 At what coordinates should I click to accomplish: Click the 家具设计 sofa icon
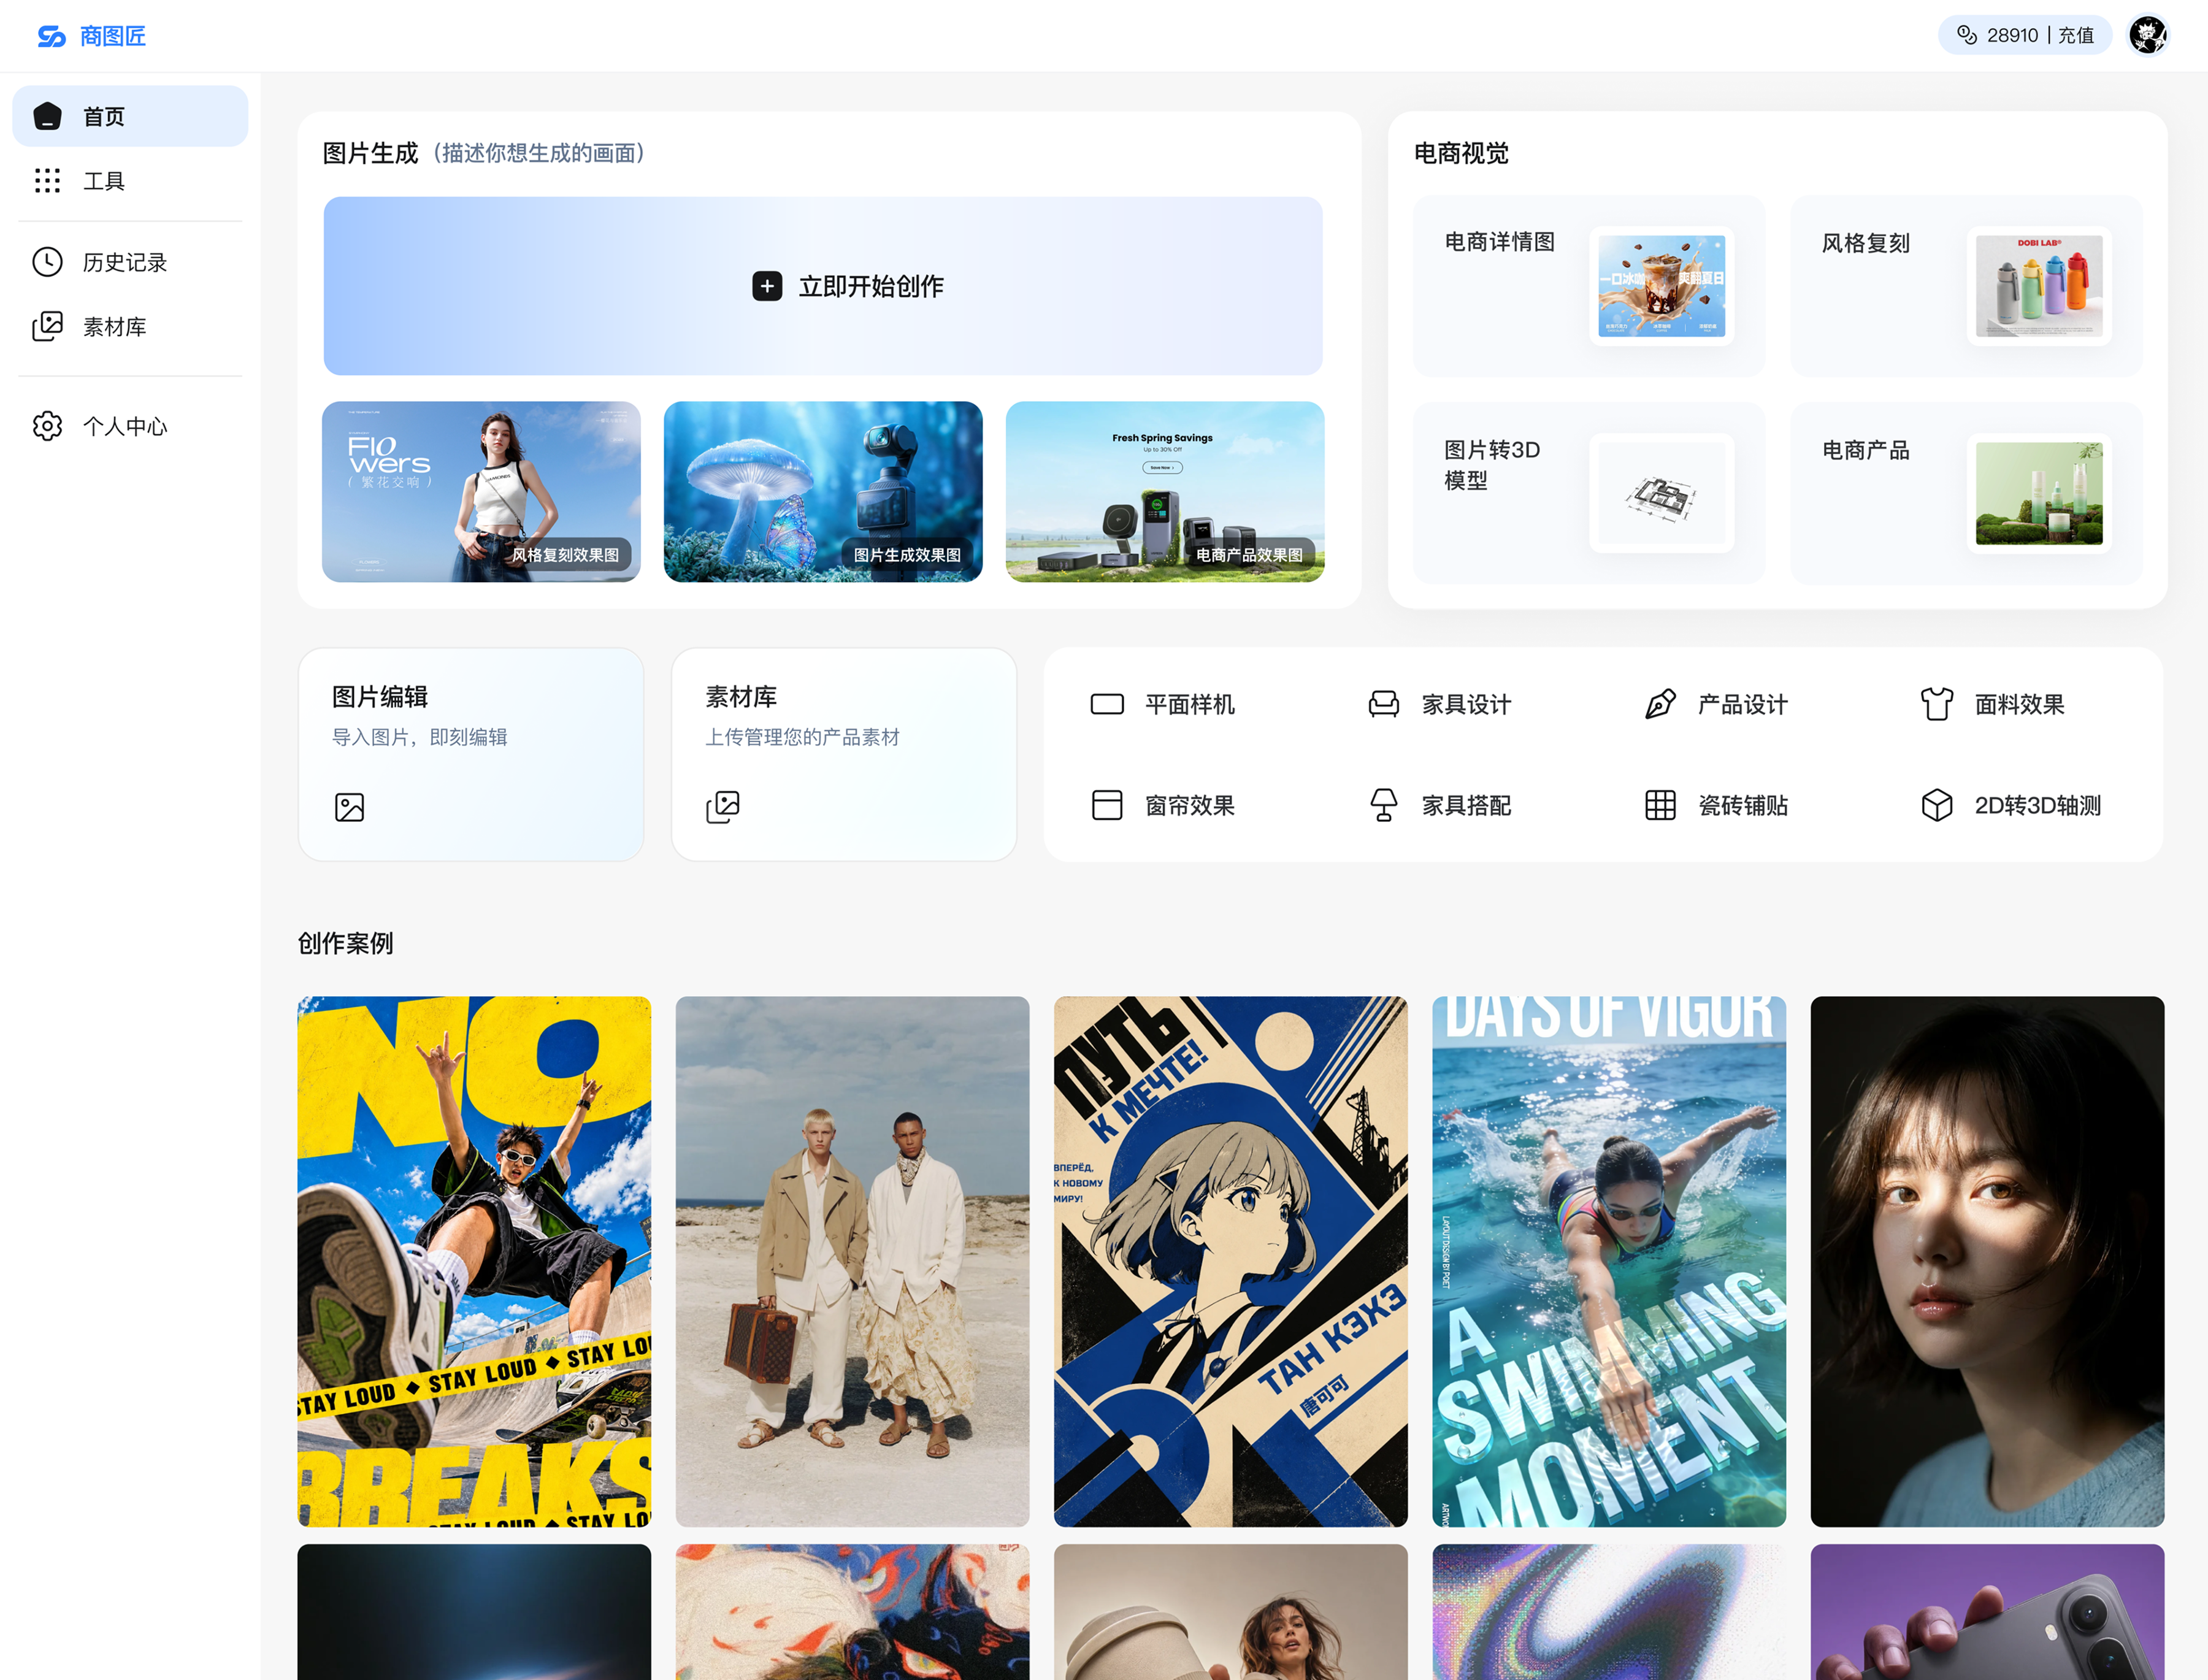(x=1383, y=704)
